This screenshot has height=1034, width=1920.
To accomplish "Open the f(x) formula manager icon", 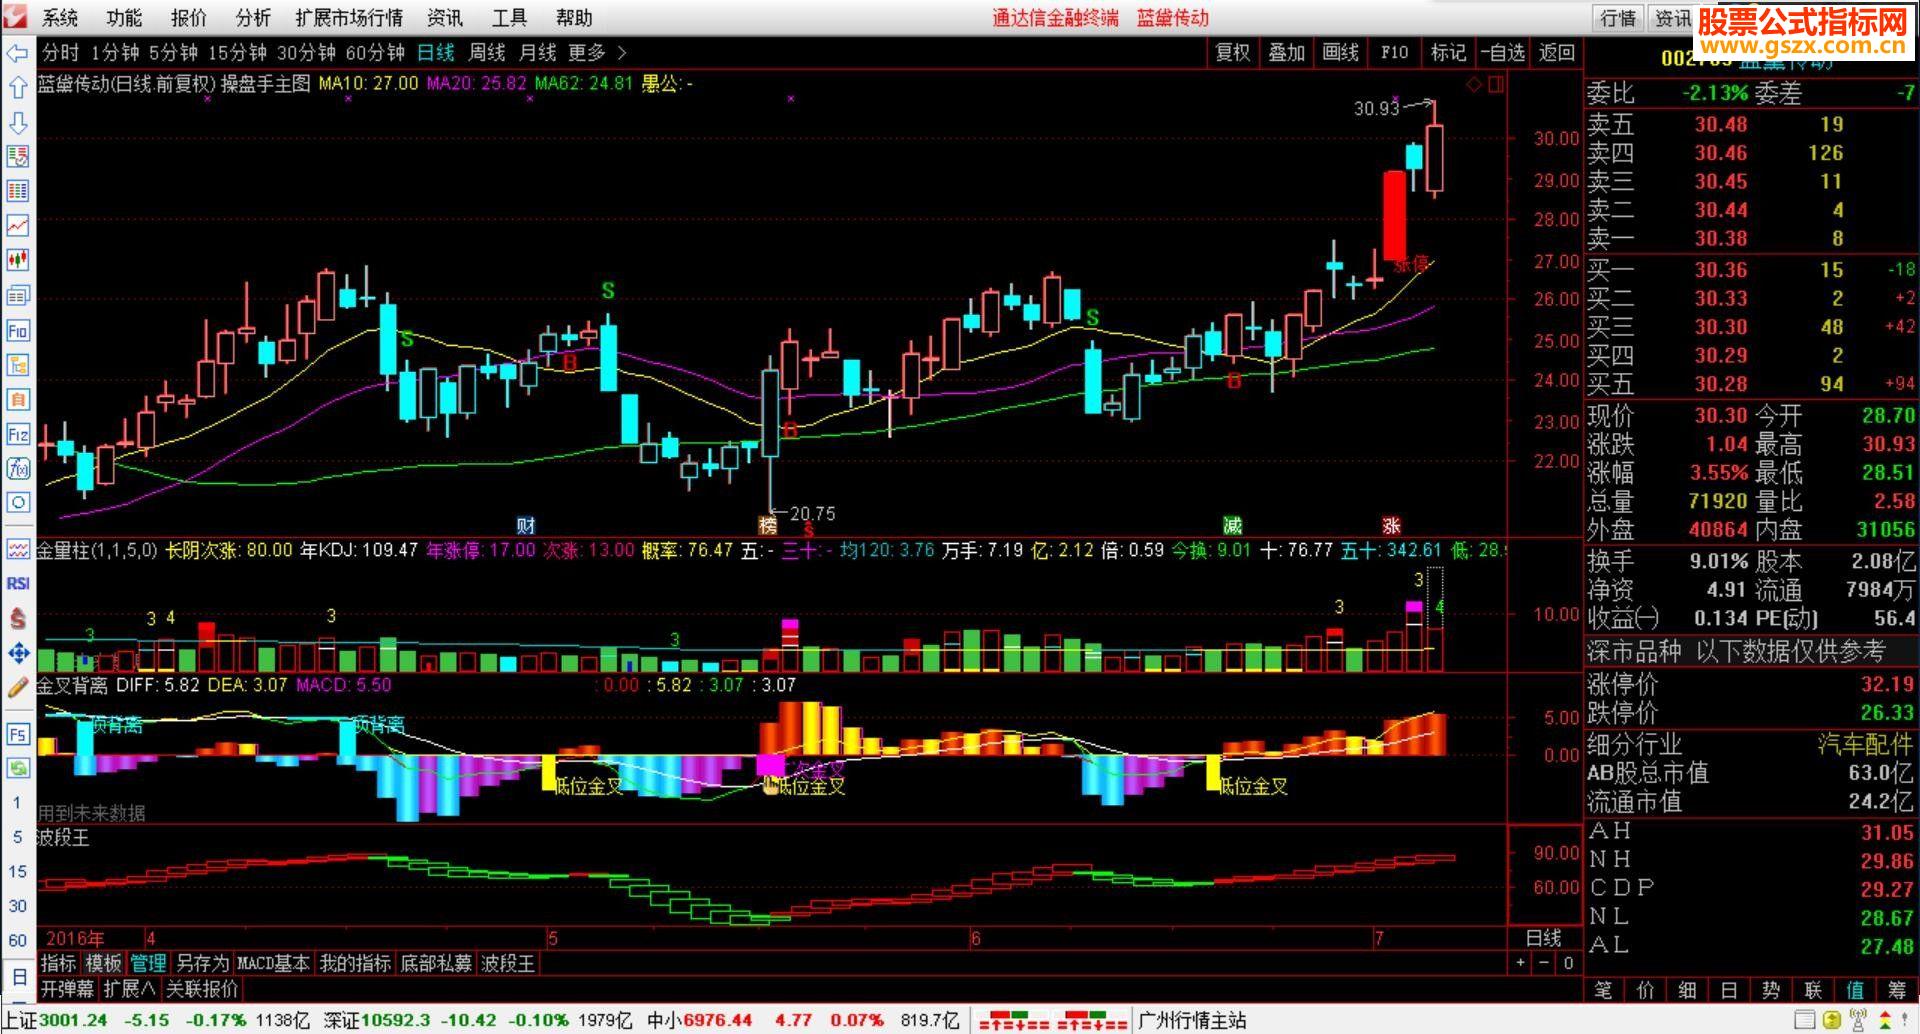I will 17,468.
